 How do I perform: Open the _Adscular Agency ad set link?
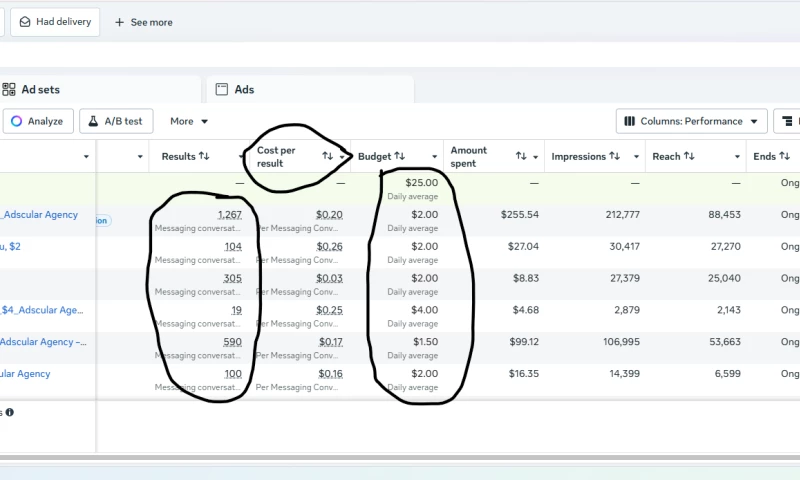[40, 215]
